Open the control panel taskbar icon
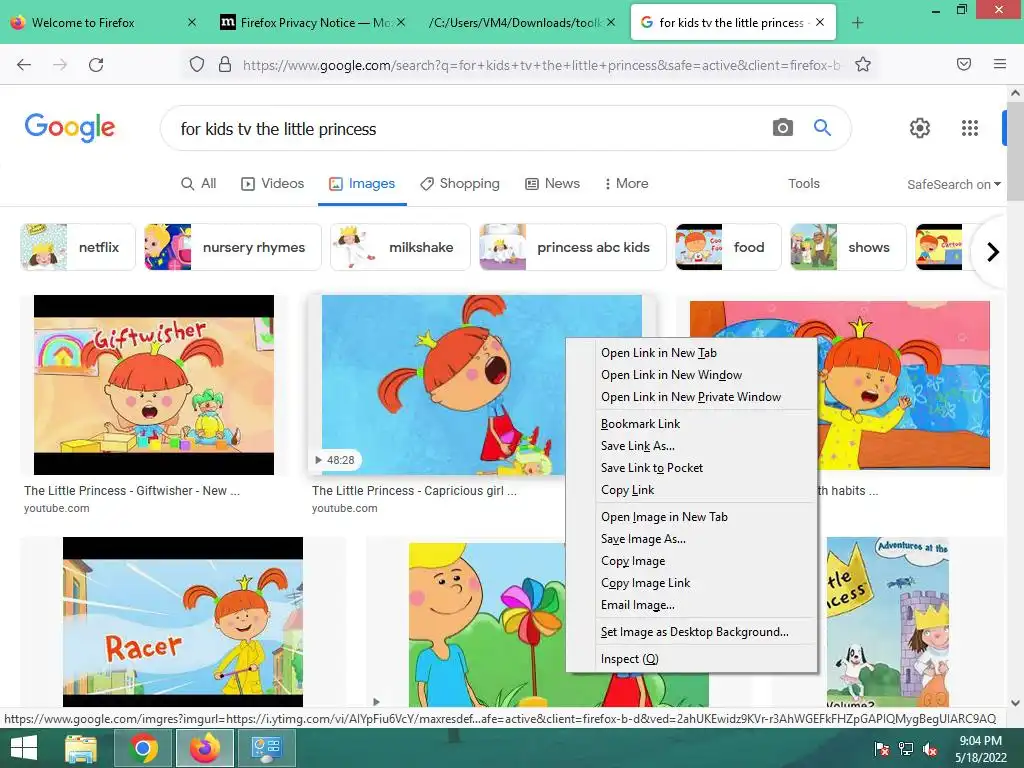This screenshot has width=1024, height=768. (x=266, y=748)
